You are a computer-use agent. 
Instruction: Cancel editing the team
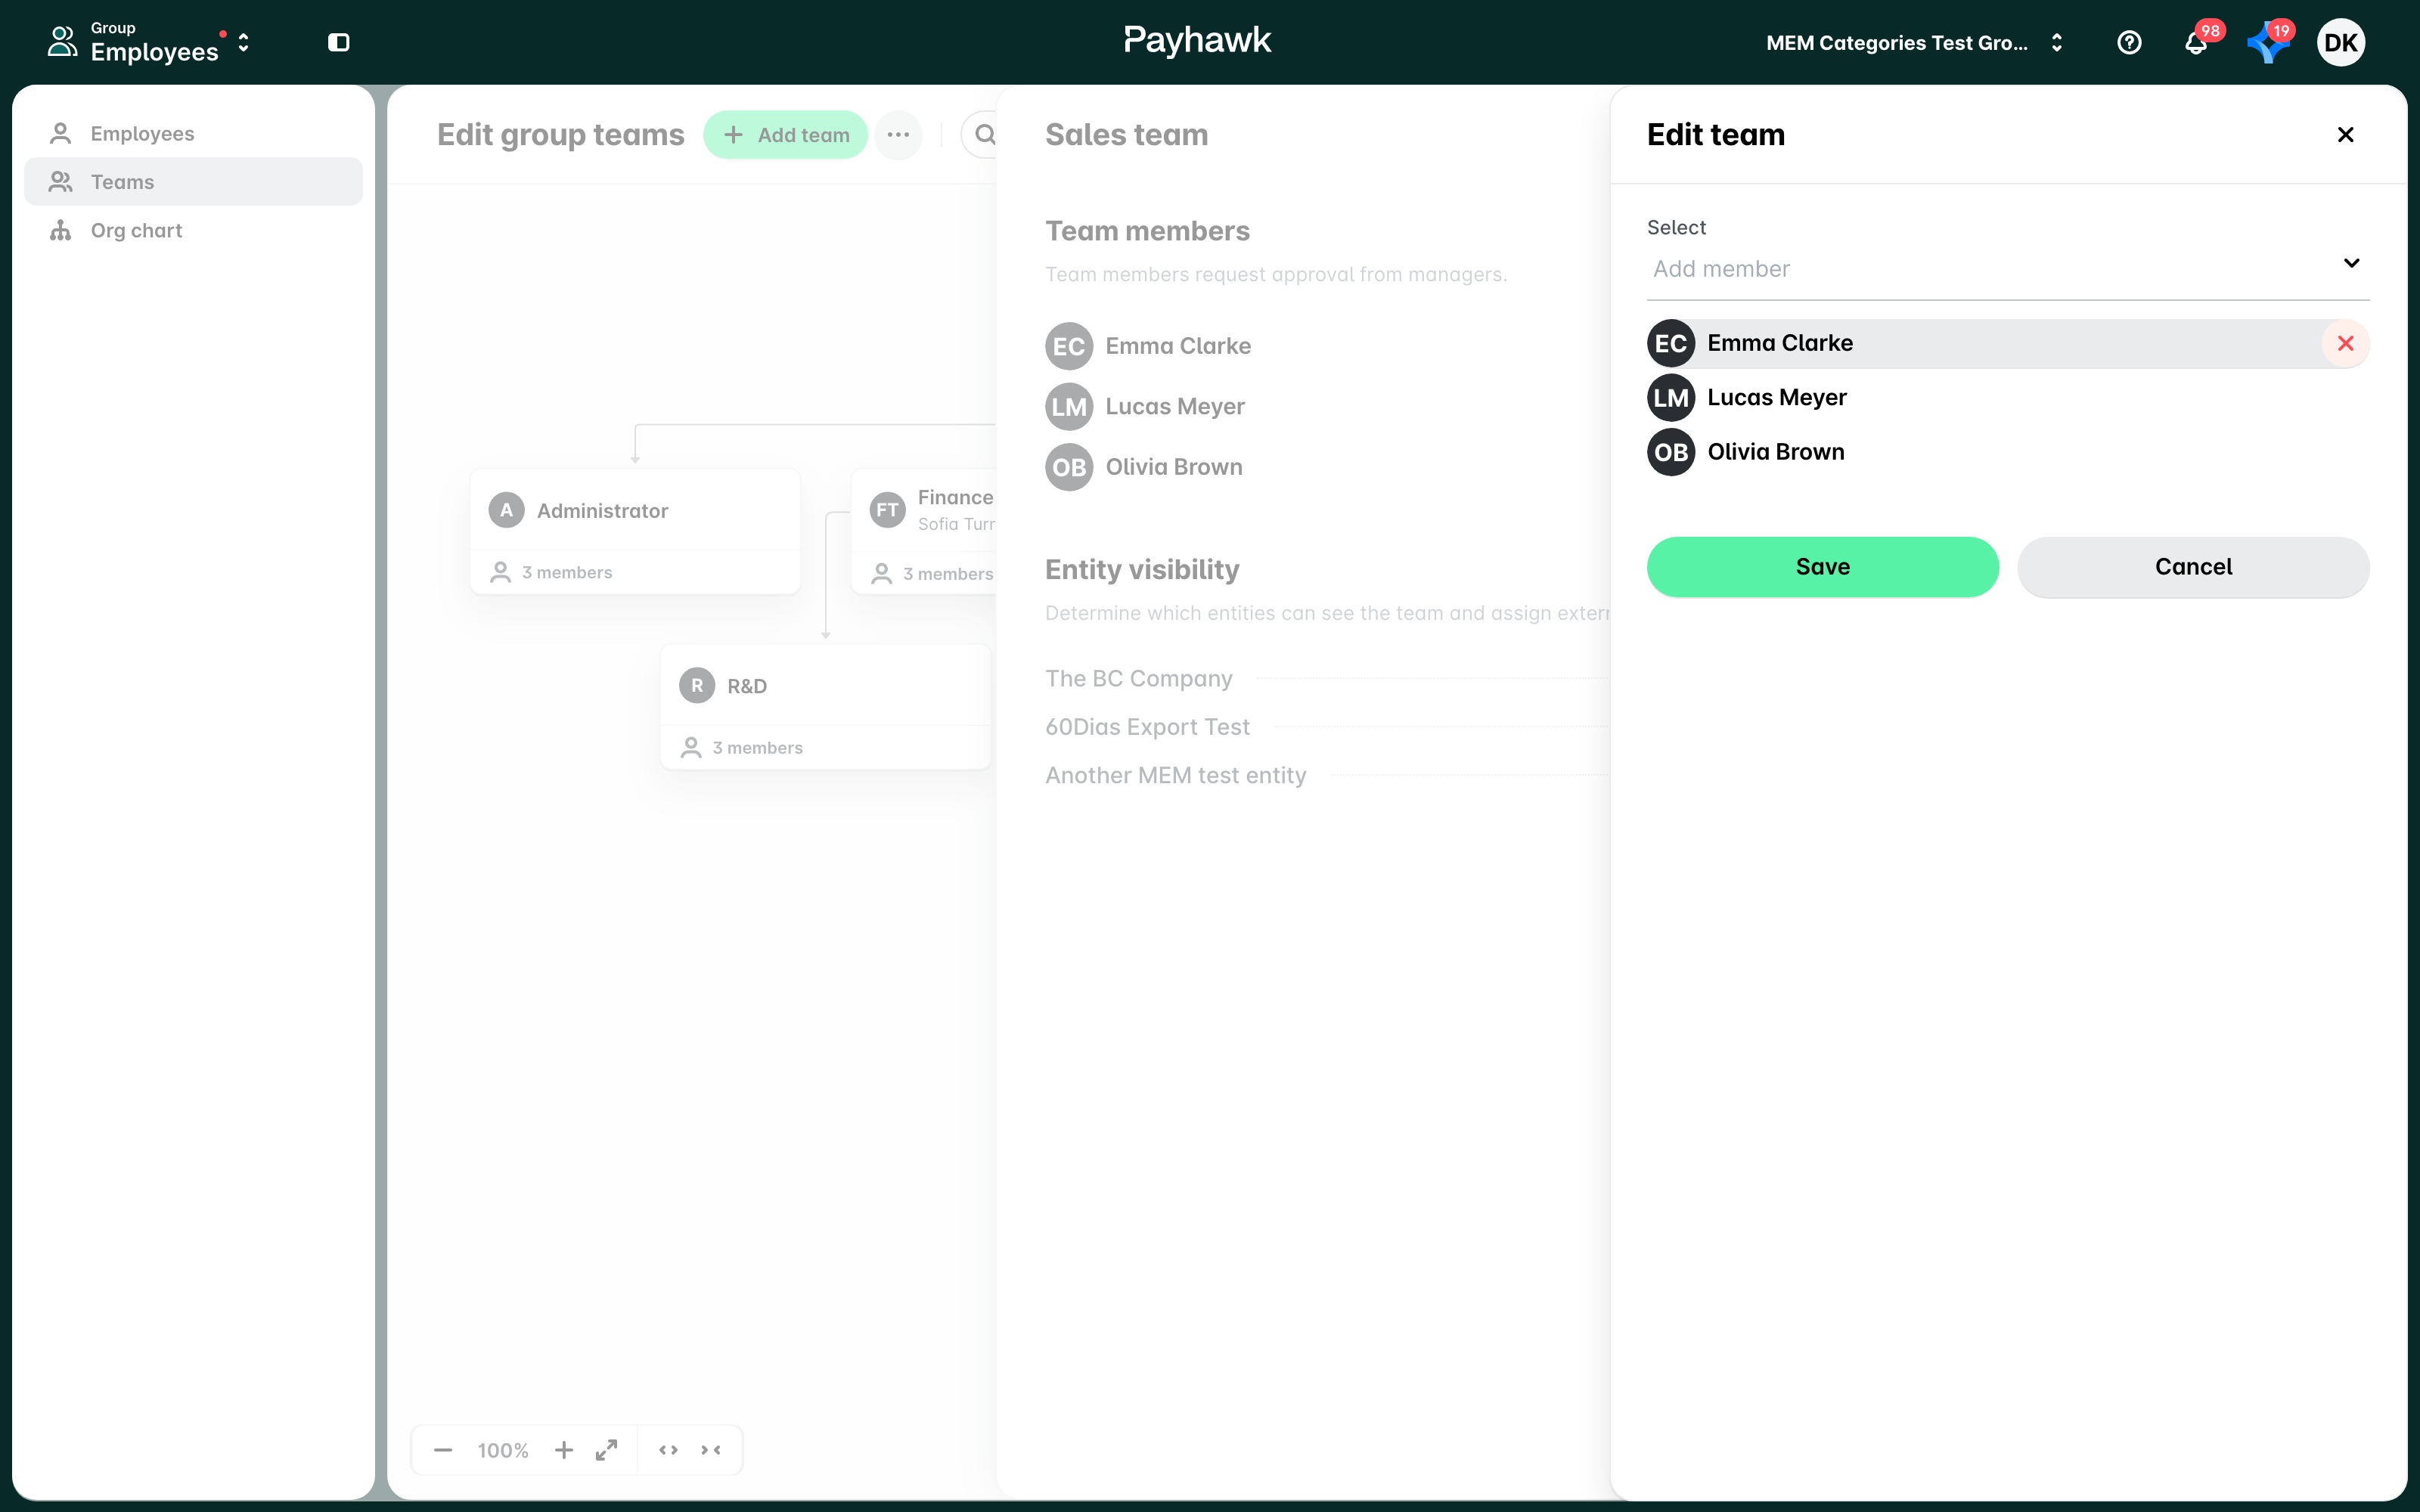[2193, 567]
